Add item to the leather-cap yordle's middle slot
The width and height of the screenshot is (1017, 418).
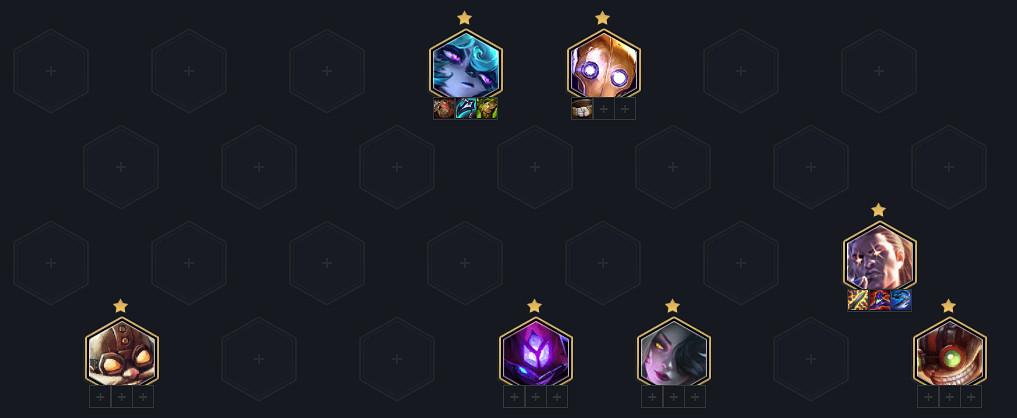[x=121, y=397]
